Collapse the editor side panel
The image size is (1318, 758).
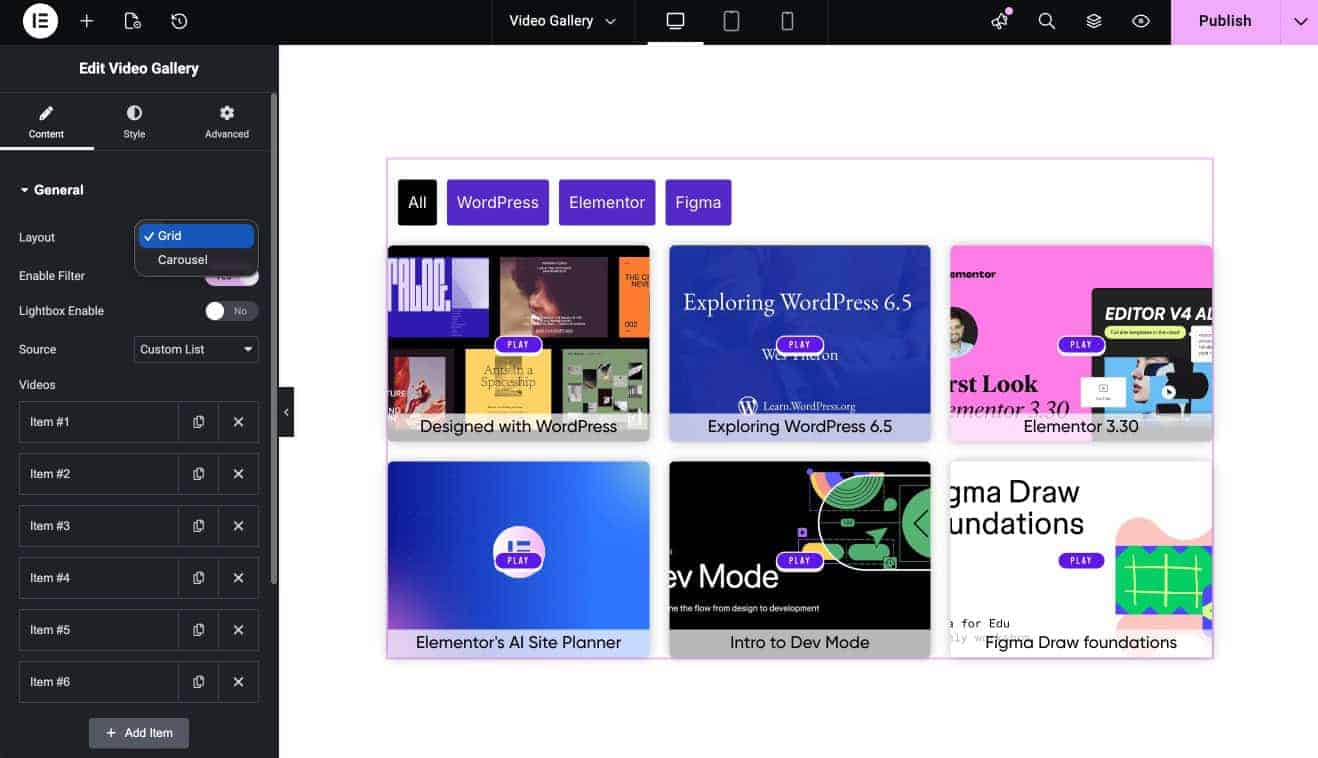(x=286, y=412)
